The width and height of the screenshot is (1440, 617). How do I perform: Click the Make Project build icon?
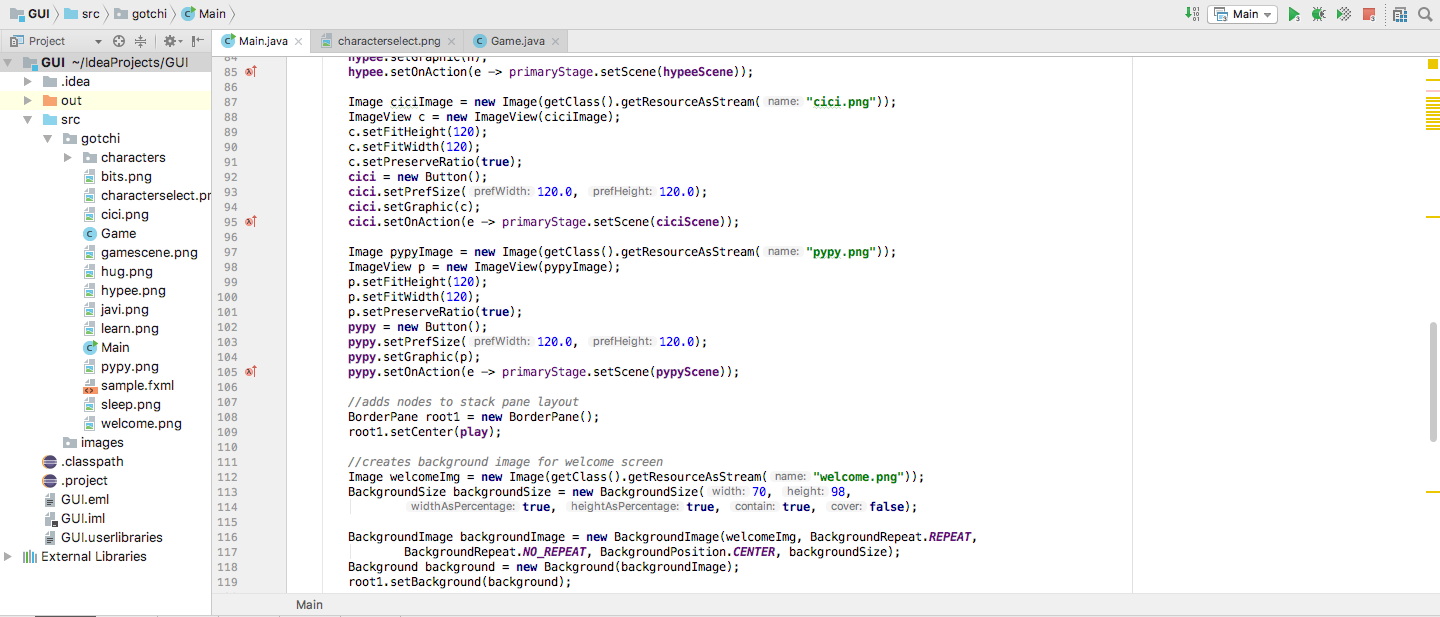[x=1192, y=14]
